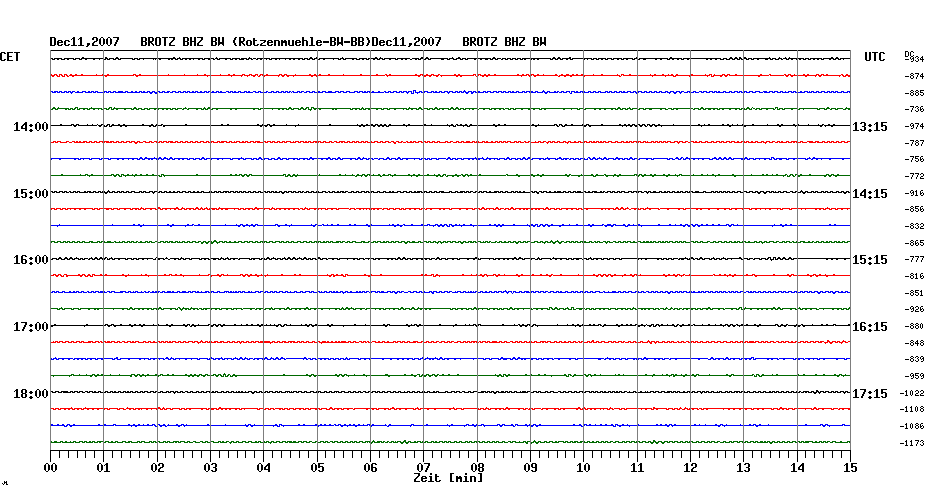Click the 18:00 CET time label
930x494 pixels.
(x=31, y=393)
